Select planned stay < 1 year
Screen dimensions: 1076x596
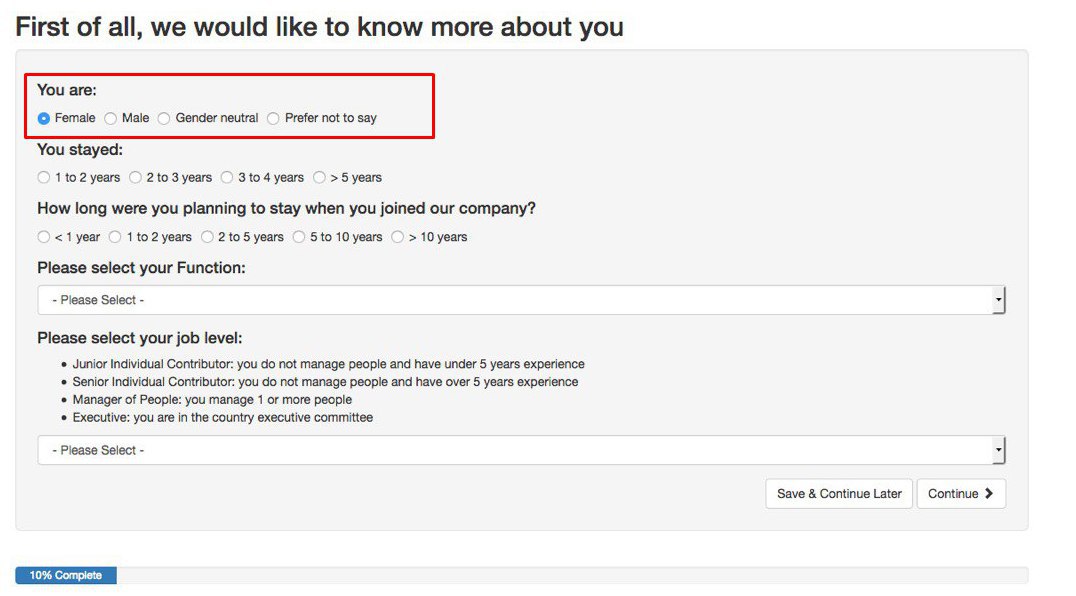[x=44, y=237]
